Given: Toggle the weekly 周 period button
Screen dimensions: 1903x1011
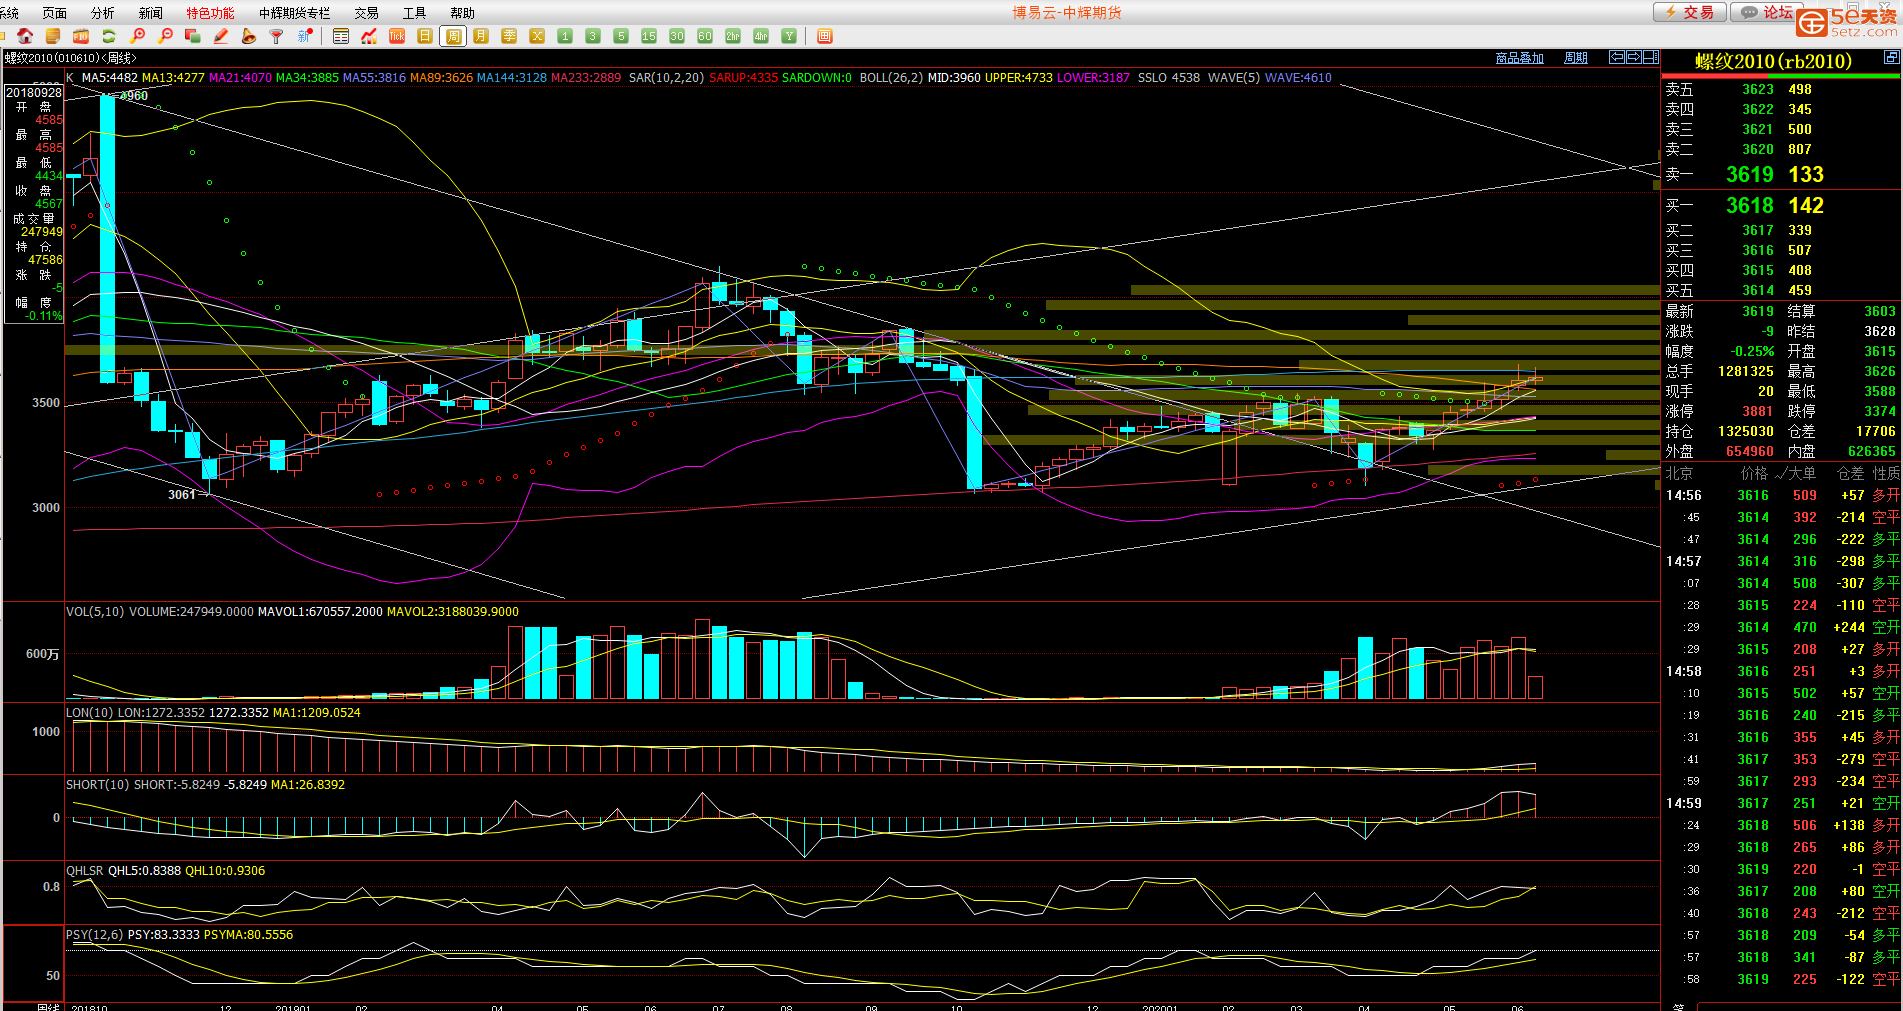Looking at the screenshot, I should click(453, 36).
